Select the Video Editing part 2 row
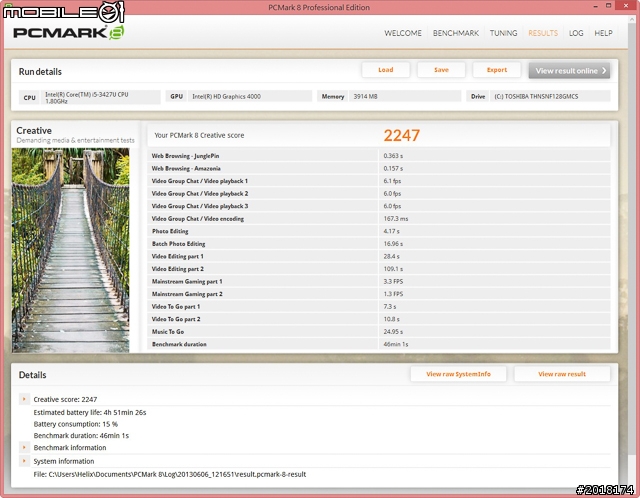 (x=378, y=269)
